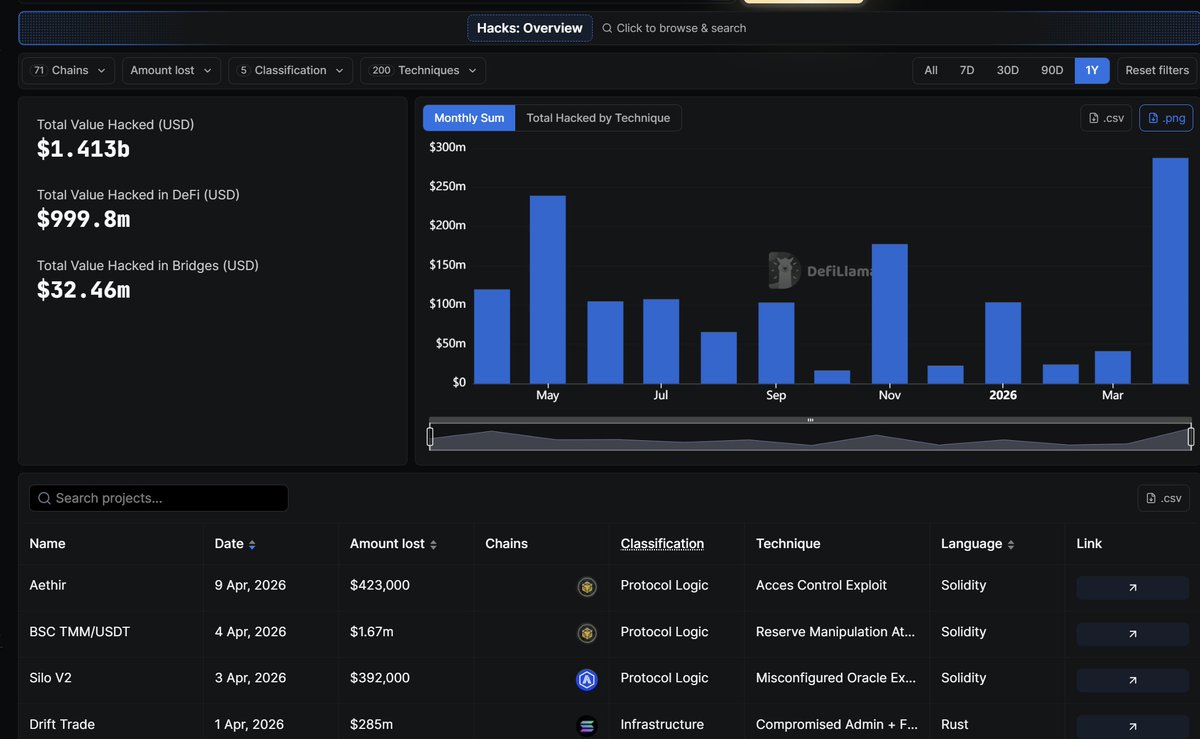This screenshot has height=739, width=1200.
Task: Sort table by Date column arrows
Action: [252, 545]
